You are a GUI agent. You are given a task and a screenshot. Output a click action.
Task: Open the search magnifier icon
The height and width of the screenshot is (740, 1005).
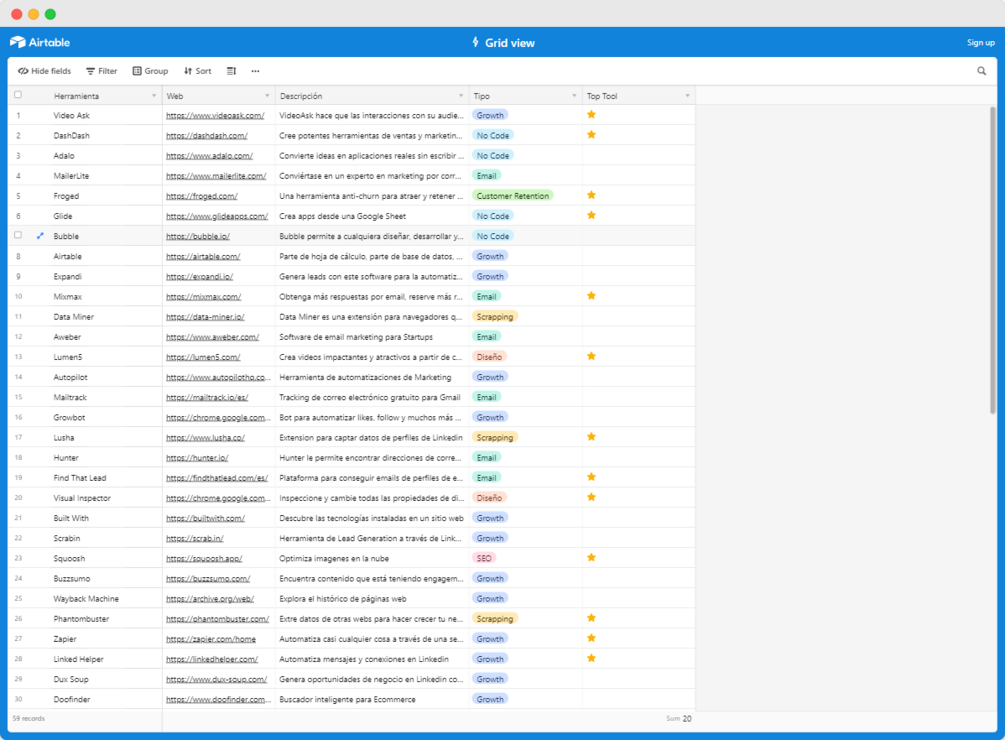click(981, 71)
